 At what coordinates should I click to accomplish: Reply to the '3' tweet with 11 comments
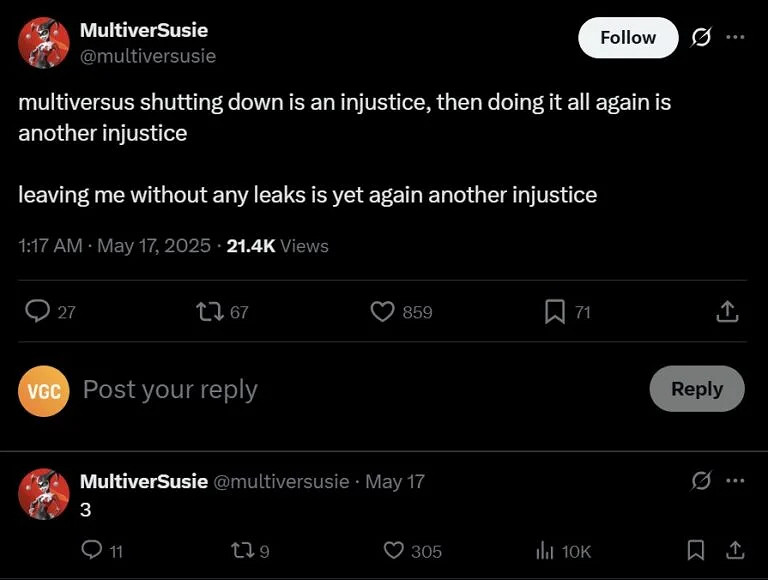(x=92, y=550)
